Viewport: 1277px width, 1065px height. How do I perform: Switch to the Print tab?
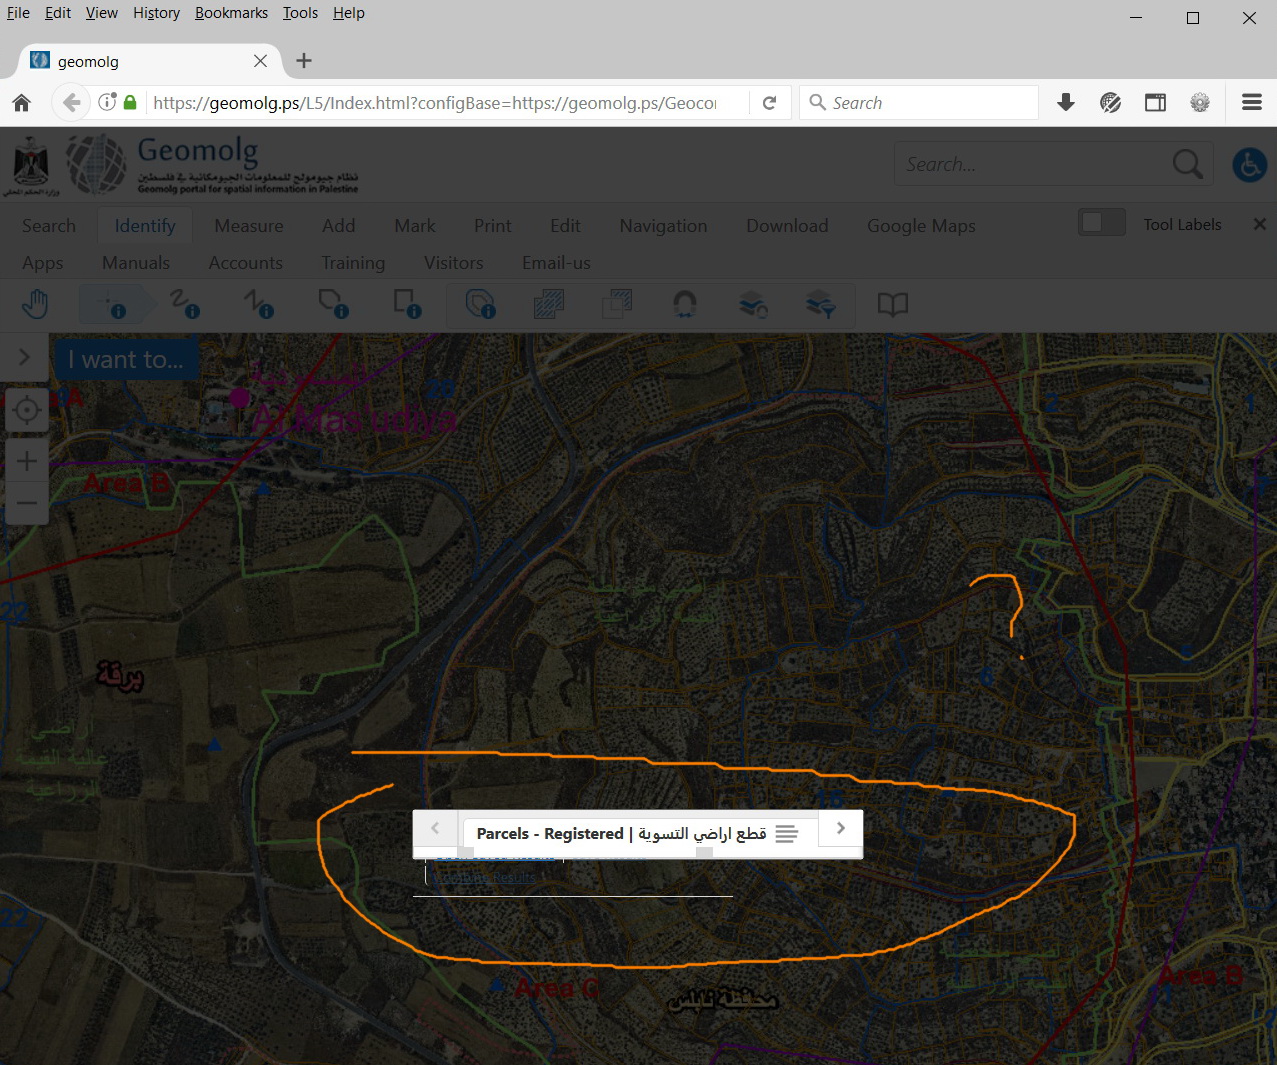pyautogui.click(x=493, y=226)
